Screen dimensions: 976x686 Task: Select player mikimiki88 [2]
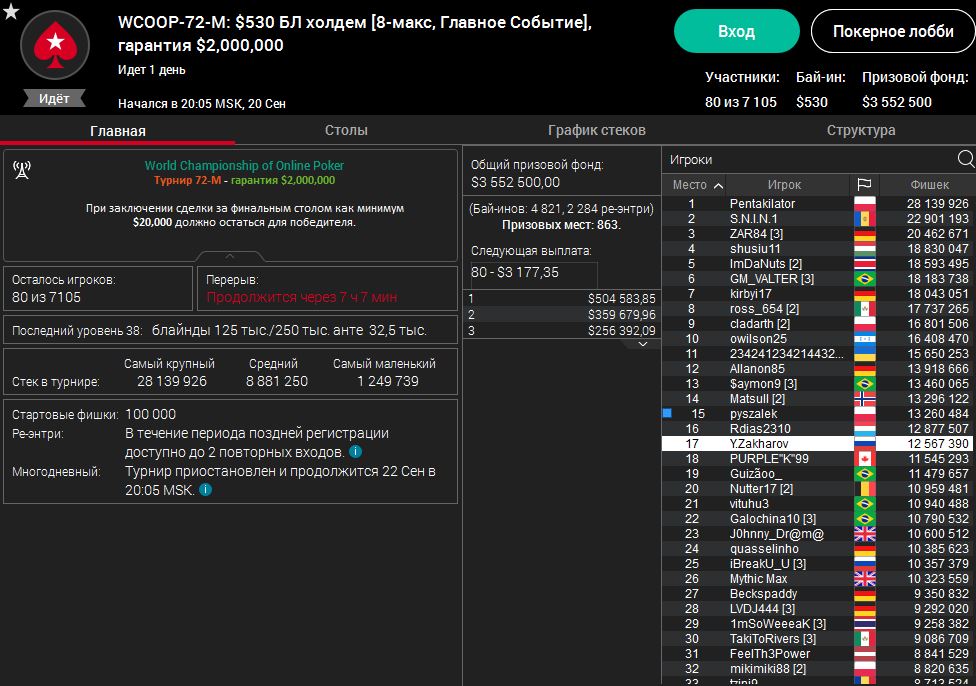click(817, 669)
